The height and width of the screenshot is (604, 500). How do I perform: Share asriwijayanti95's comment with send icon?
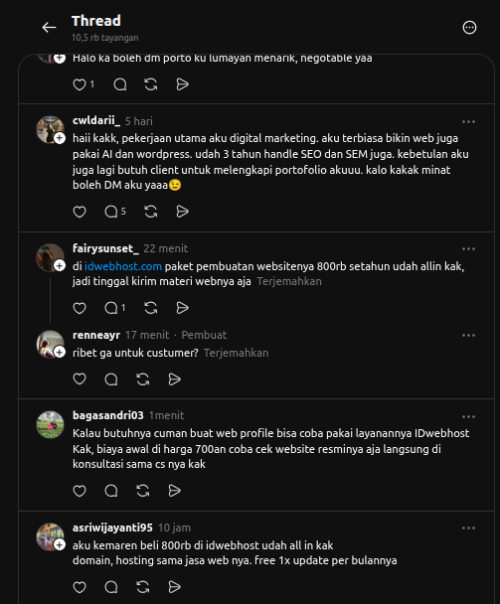(174, 587)
